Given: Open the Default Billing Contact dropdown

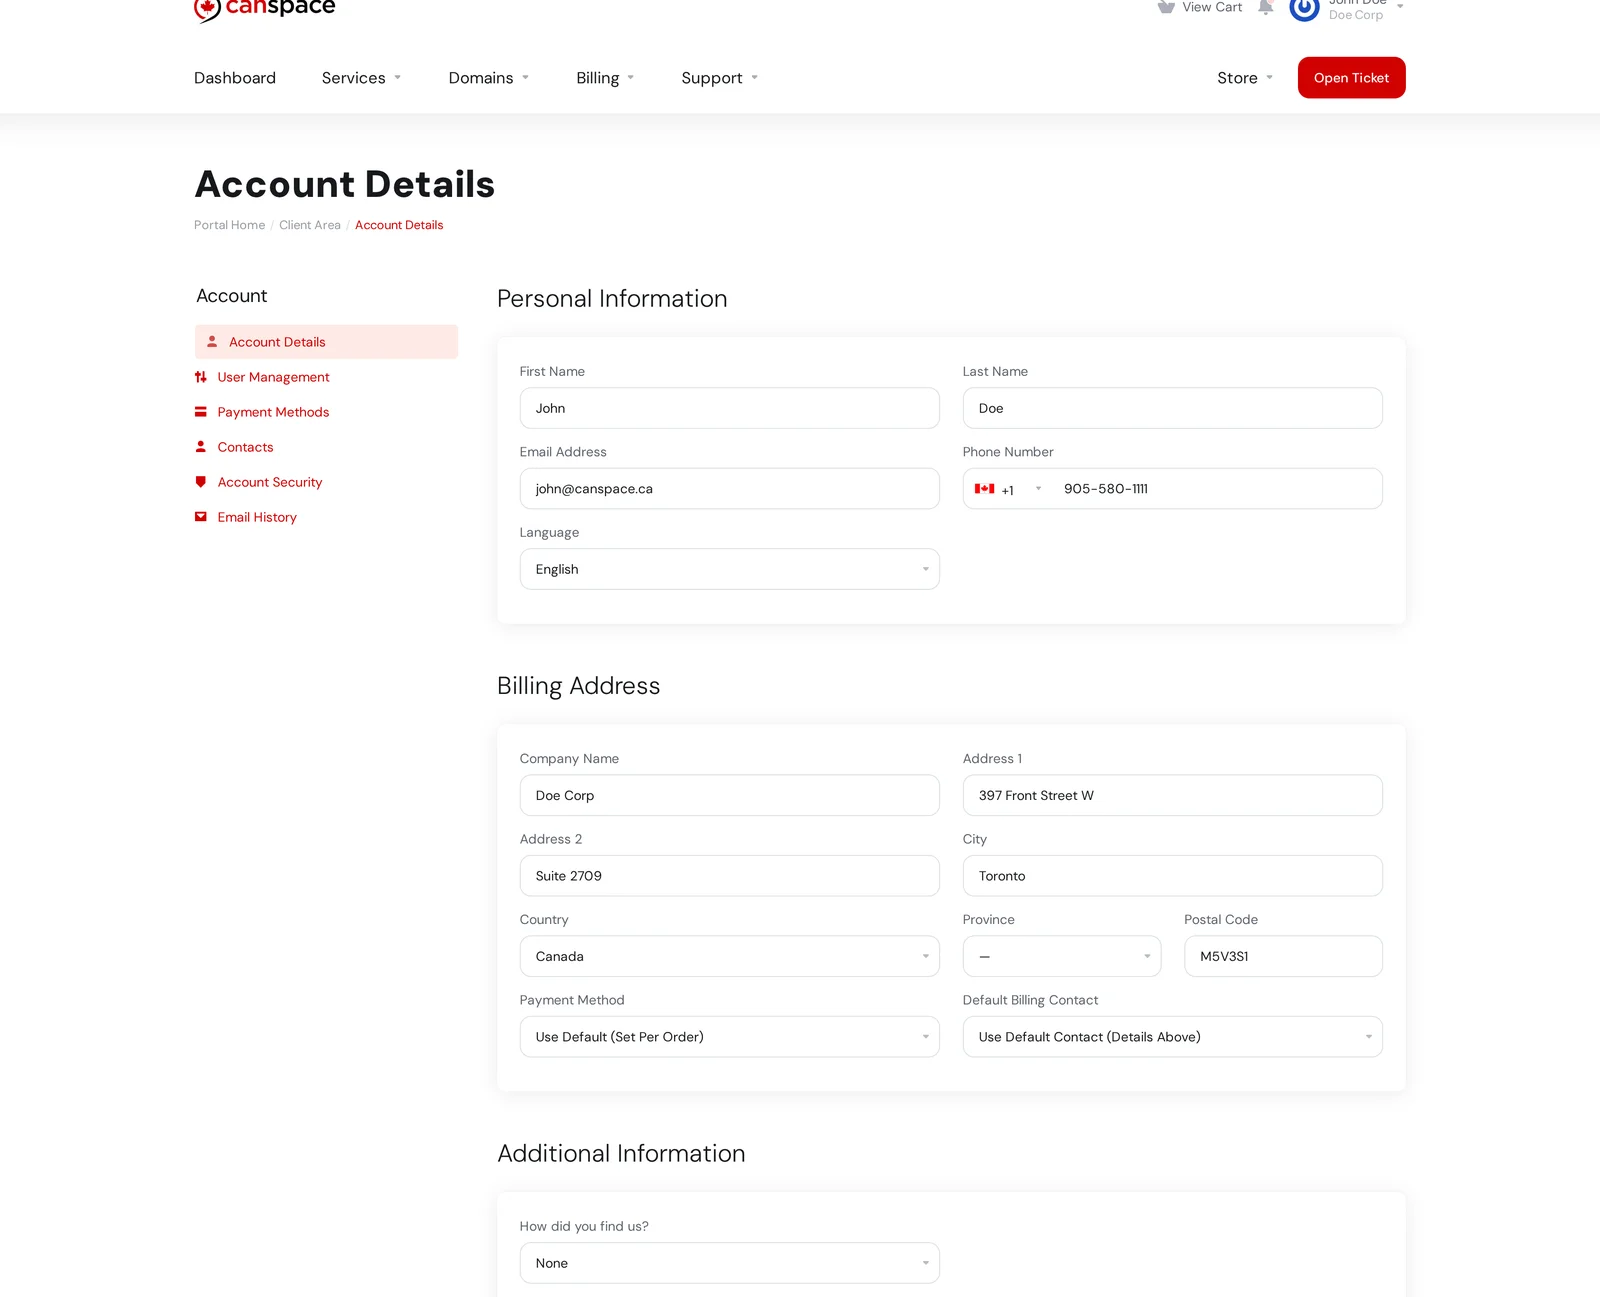Looking at the screenshot, I should [x=1172, y=1037].
